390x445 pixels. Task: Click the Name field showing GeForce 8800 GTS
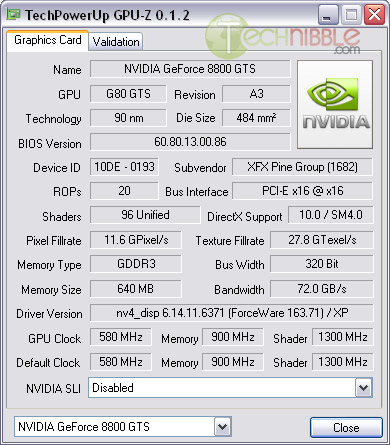(190, 69)
